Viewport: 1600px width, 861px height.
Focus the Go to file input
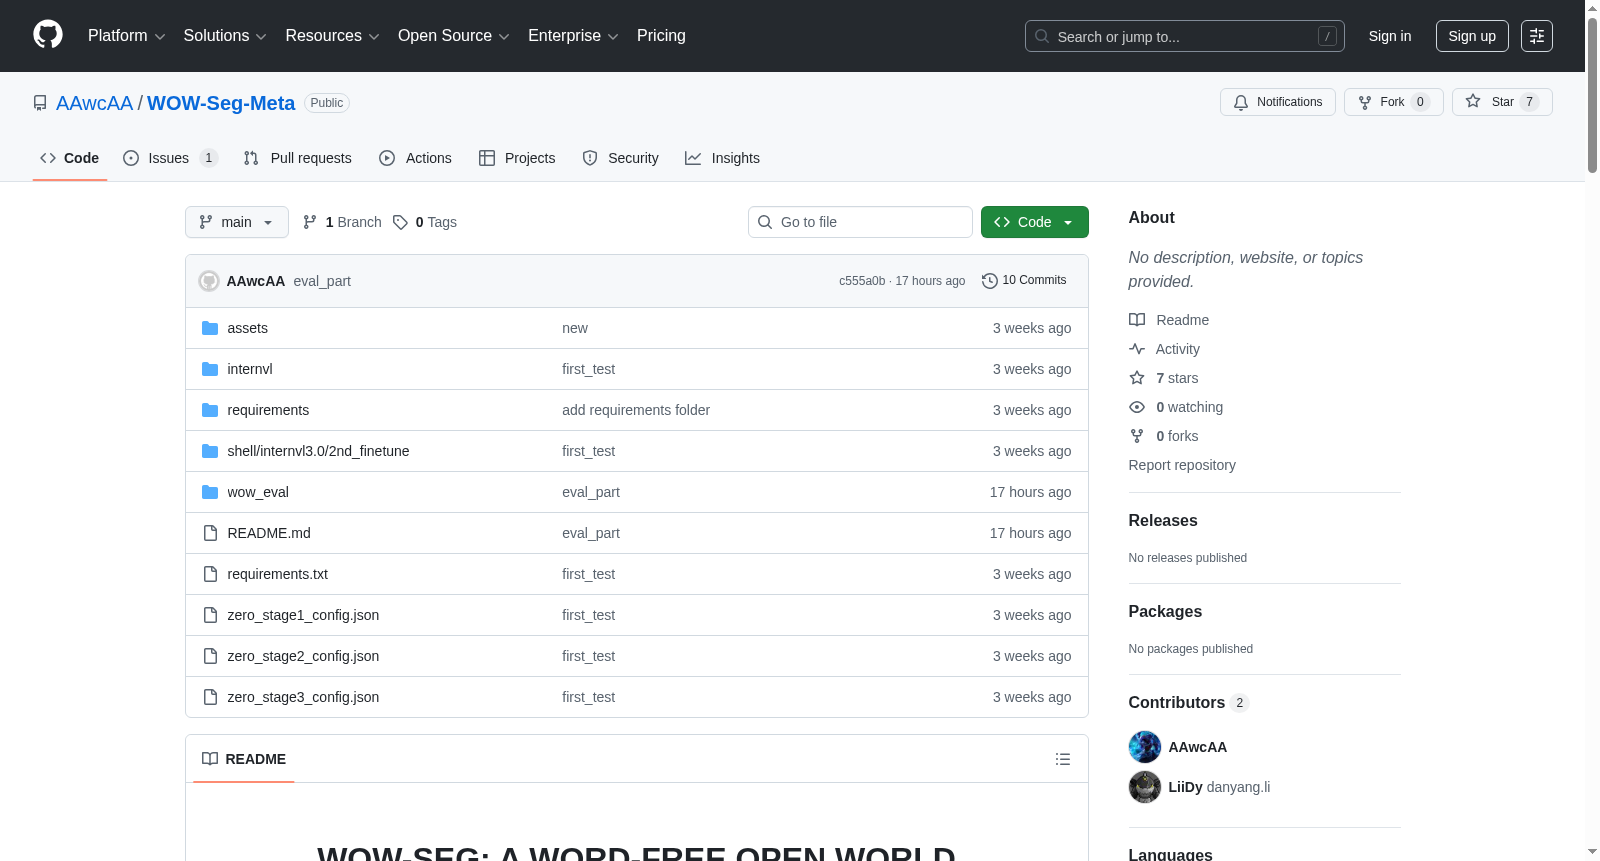pos(860,222)
